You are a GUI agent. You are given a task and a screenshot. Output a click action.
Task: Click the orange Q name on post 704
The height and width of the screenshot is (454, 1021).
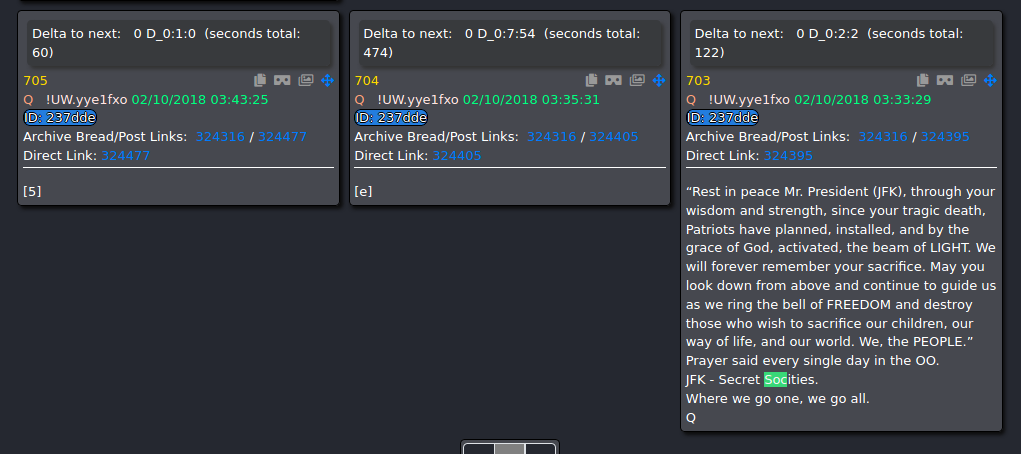[x=359, y=100]
